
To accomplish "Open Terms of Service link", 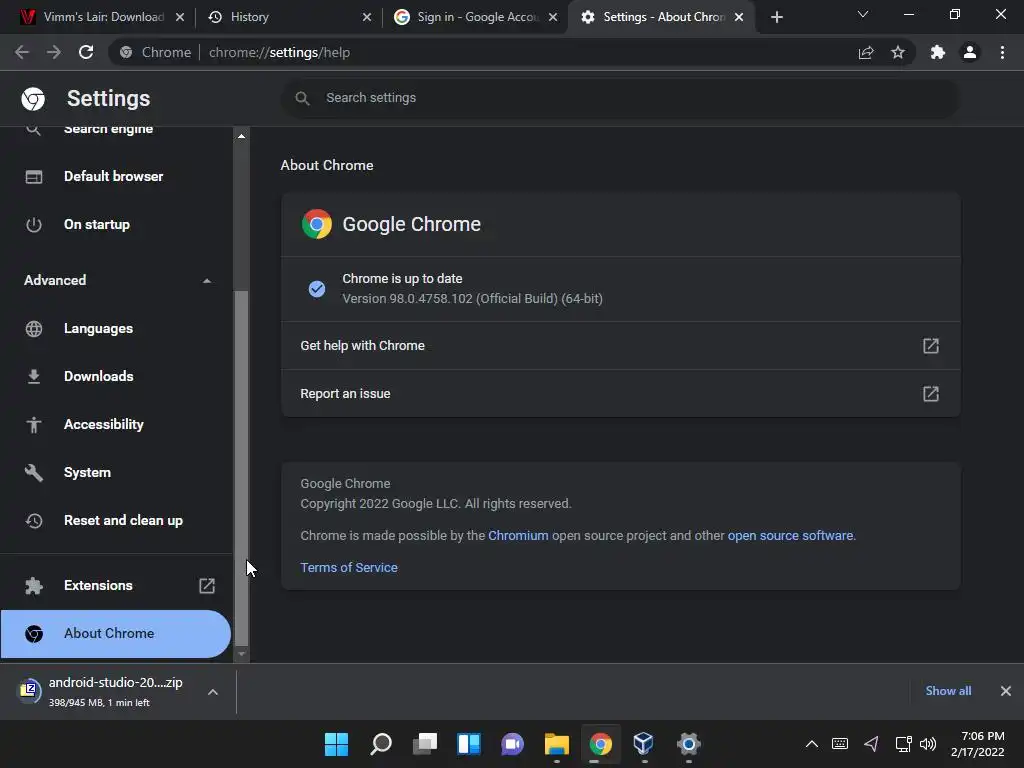I will 349,568.
